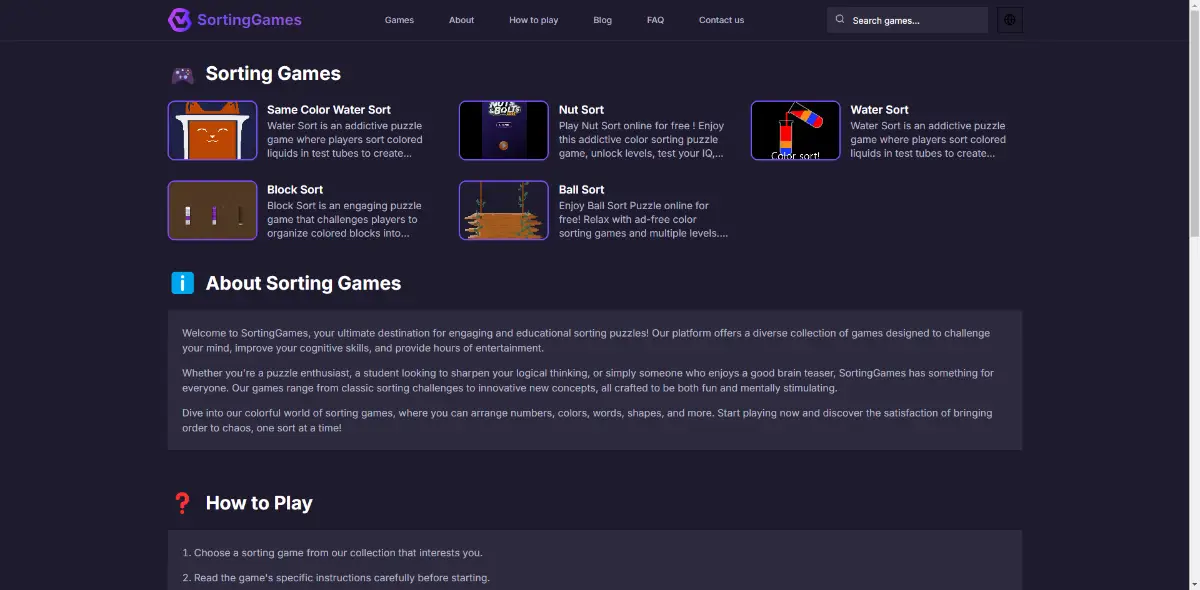Click the magnifier icon in the search bar
Screen dimensions: 1200x590
pos(840,19)
